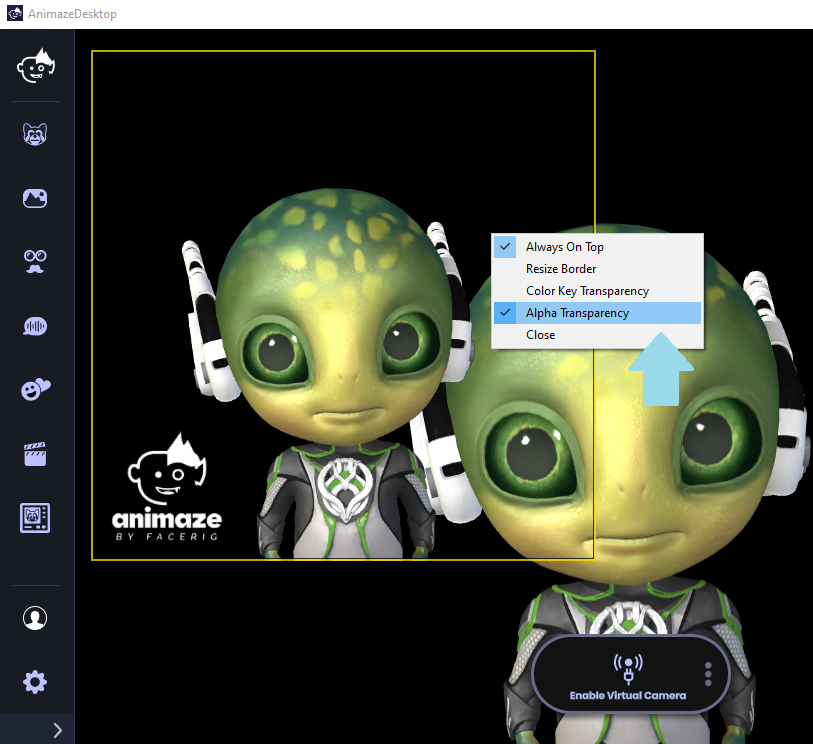Open the Backgrounds picker icon

click(35, 198)
